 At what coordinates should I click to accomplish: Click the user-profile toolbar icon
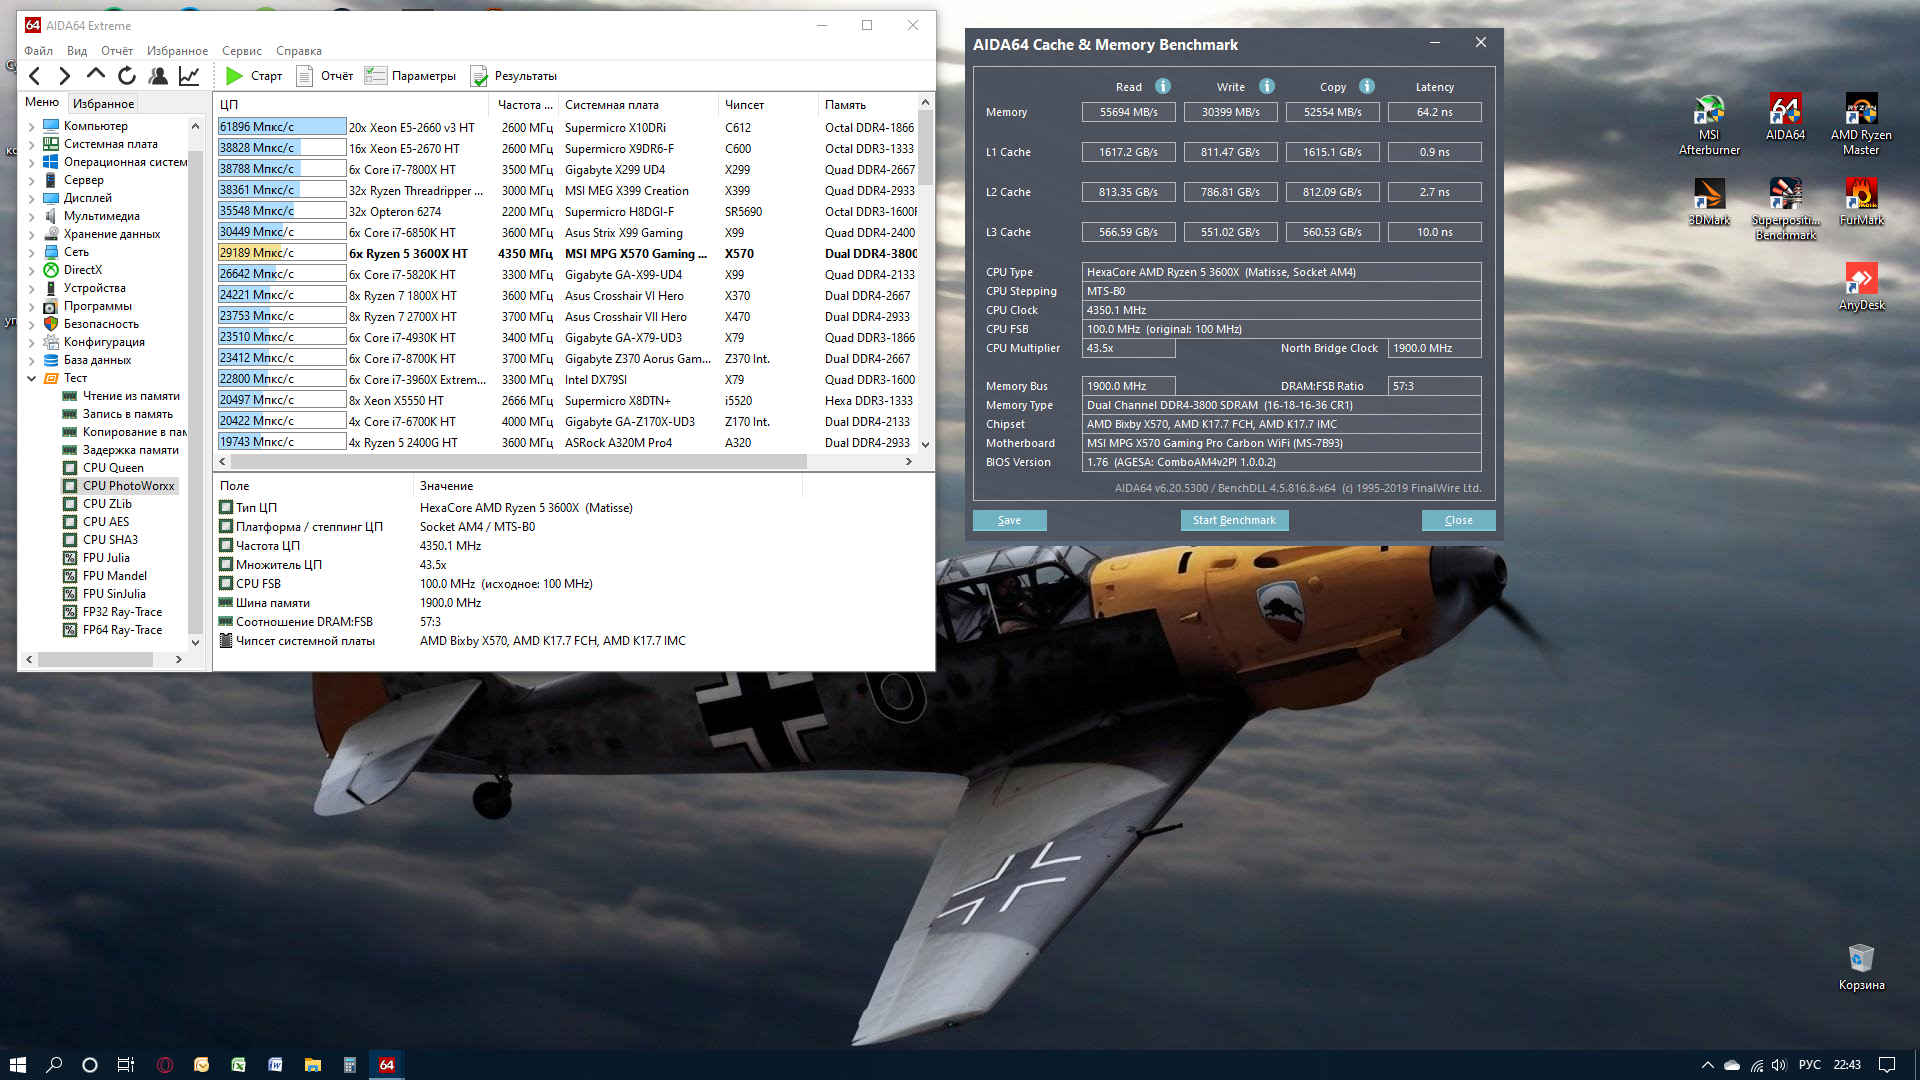coord(158,76)
